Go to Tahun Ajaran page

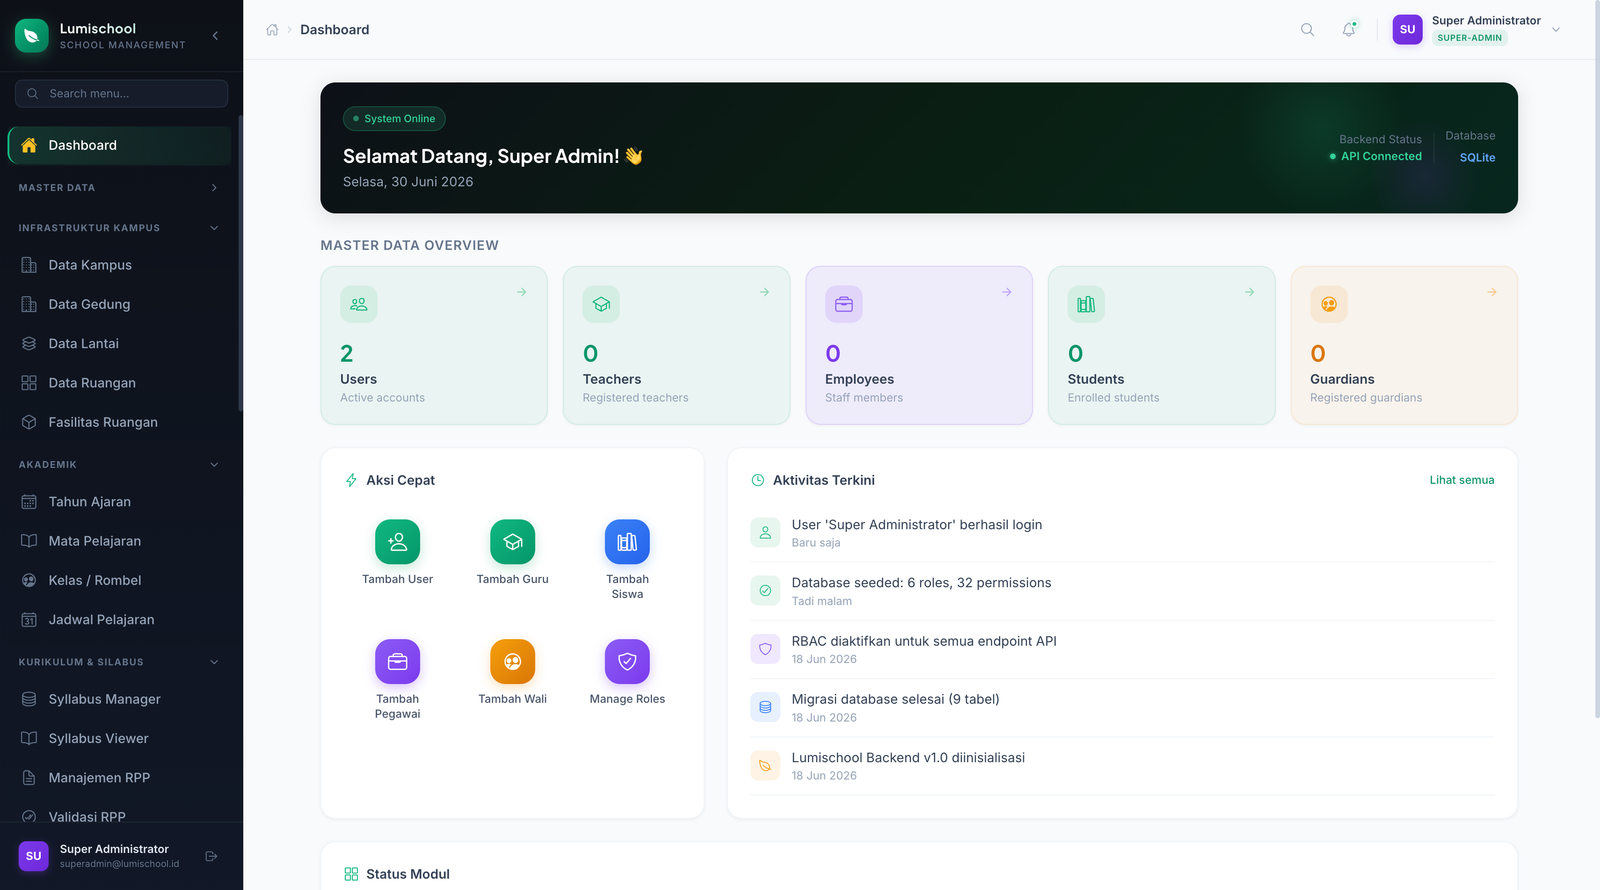pyautogui.click(x=119, y=502)
